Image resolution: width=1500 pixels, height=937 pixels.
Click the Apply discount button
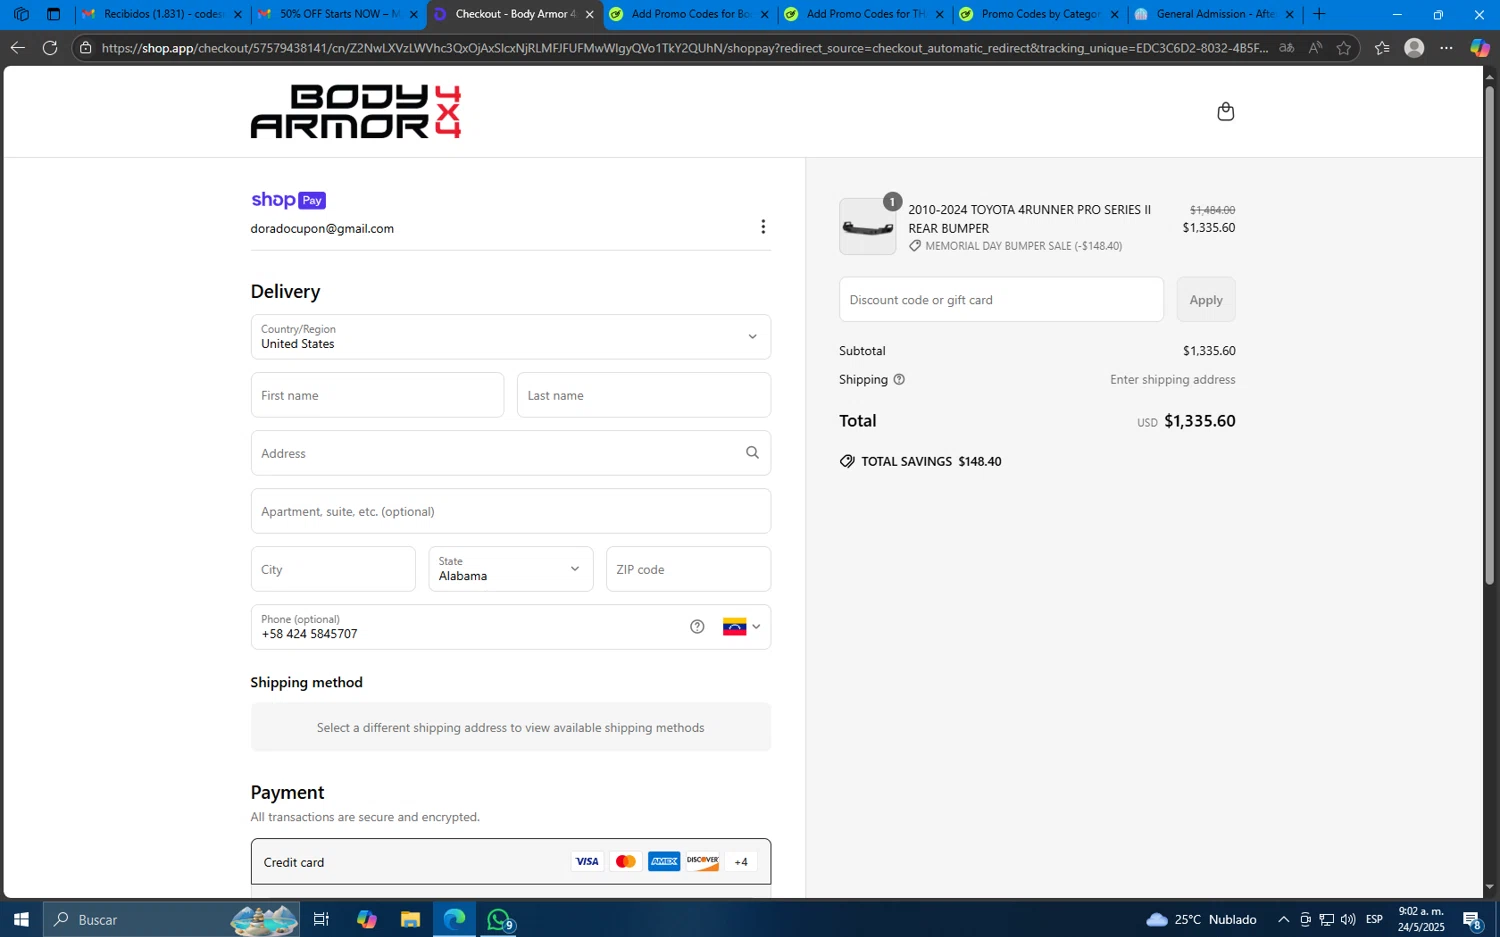tap(1206, 300)
